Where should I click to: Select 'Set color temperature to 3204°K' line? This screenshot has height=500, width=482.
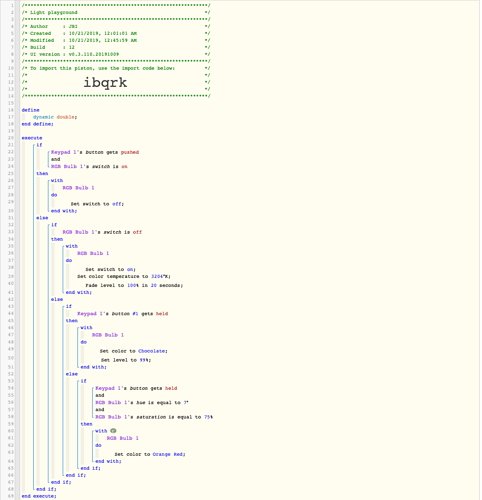(124, 276)
